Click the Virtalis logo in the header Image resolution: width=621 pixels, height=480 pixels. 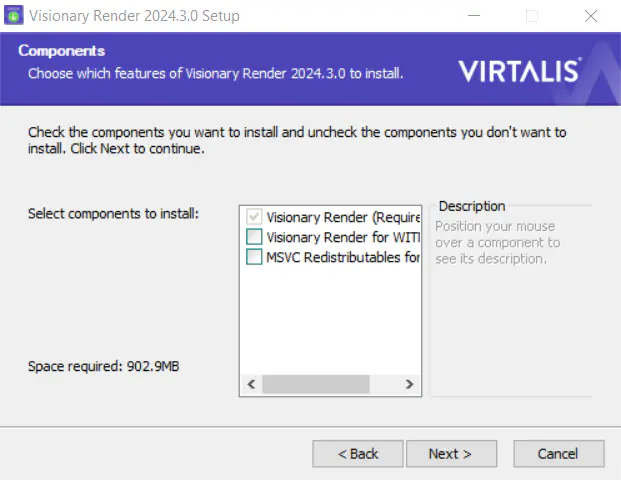pyautogui.click(x=520, y=71)
